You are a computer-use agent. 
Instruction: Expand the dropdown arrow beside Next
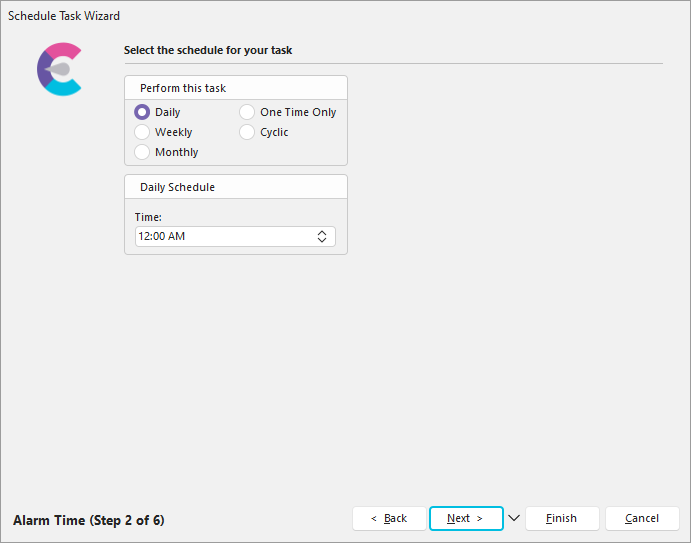(x=514, y=518)
